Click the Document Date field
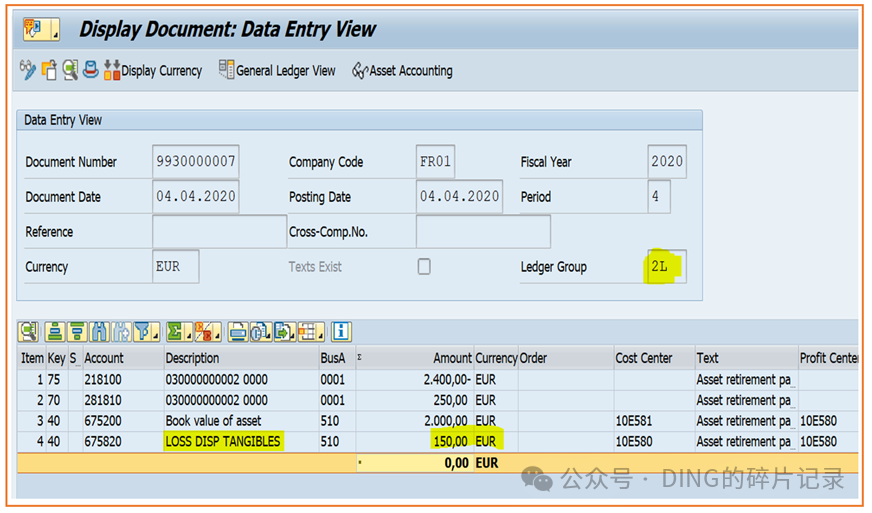Viewport: 872px width, 513px height. (196, 196)
